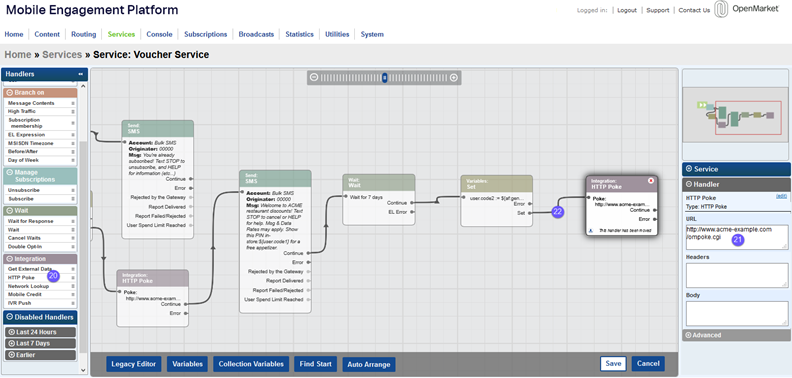Collapse the Manage Subscriptions group
The width and height of the screenshot is (792, 378).
coord(10,172)
